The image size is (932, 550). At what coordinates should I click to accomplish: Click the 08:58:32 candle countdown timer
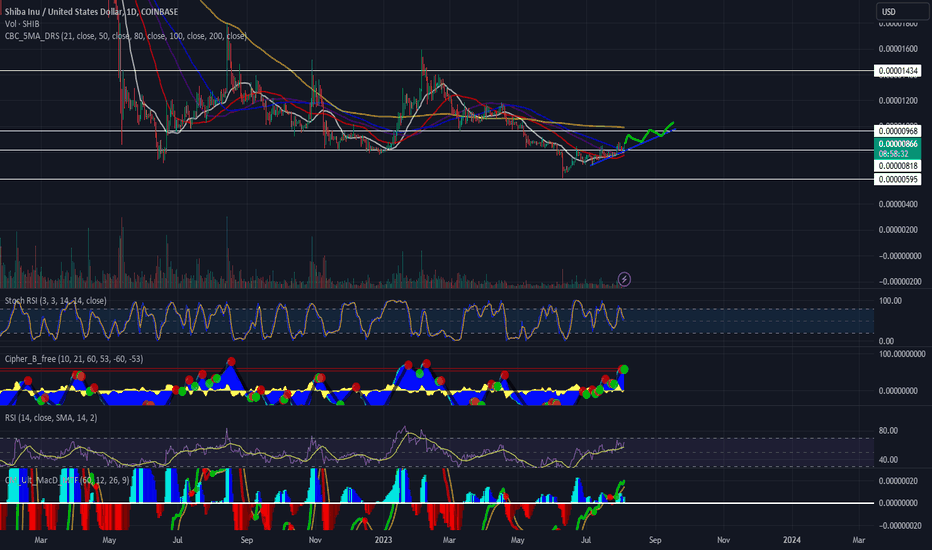(895, 154)
